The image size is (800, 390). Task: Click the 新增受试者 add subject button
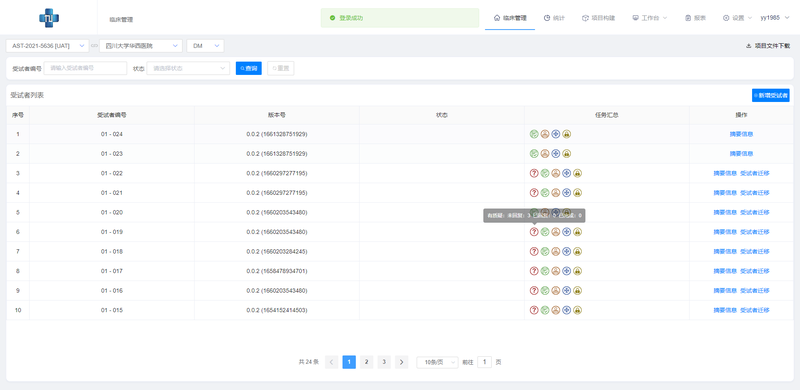pos(770,95)
